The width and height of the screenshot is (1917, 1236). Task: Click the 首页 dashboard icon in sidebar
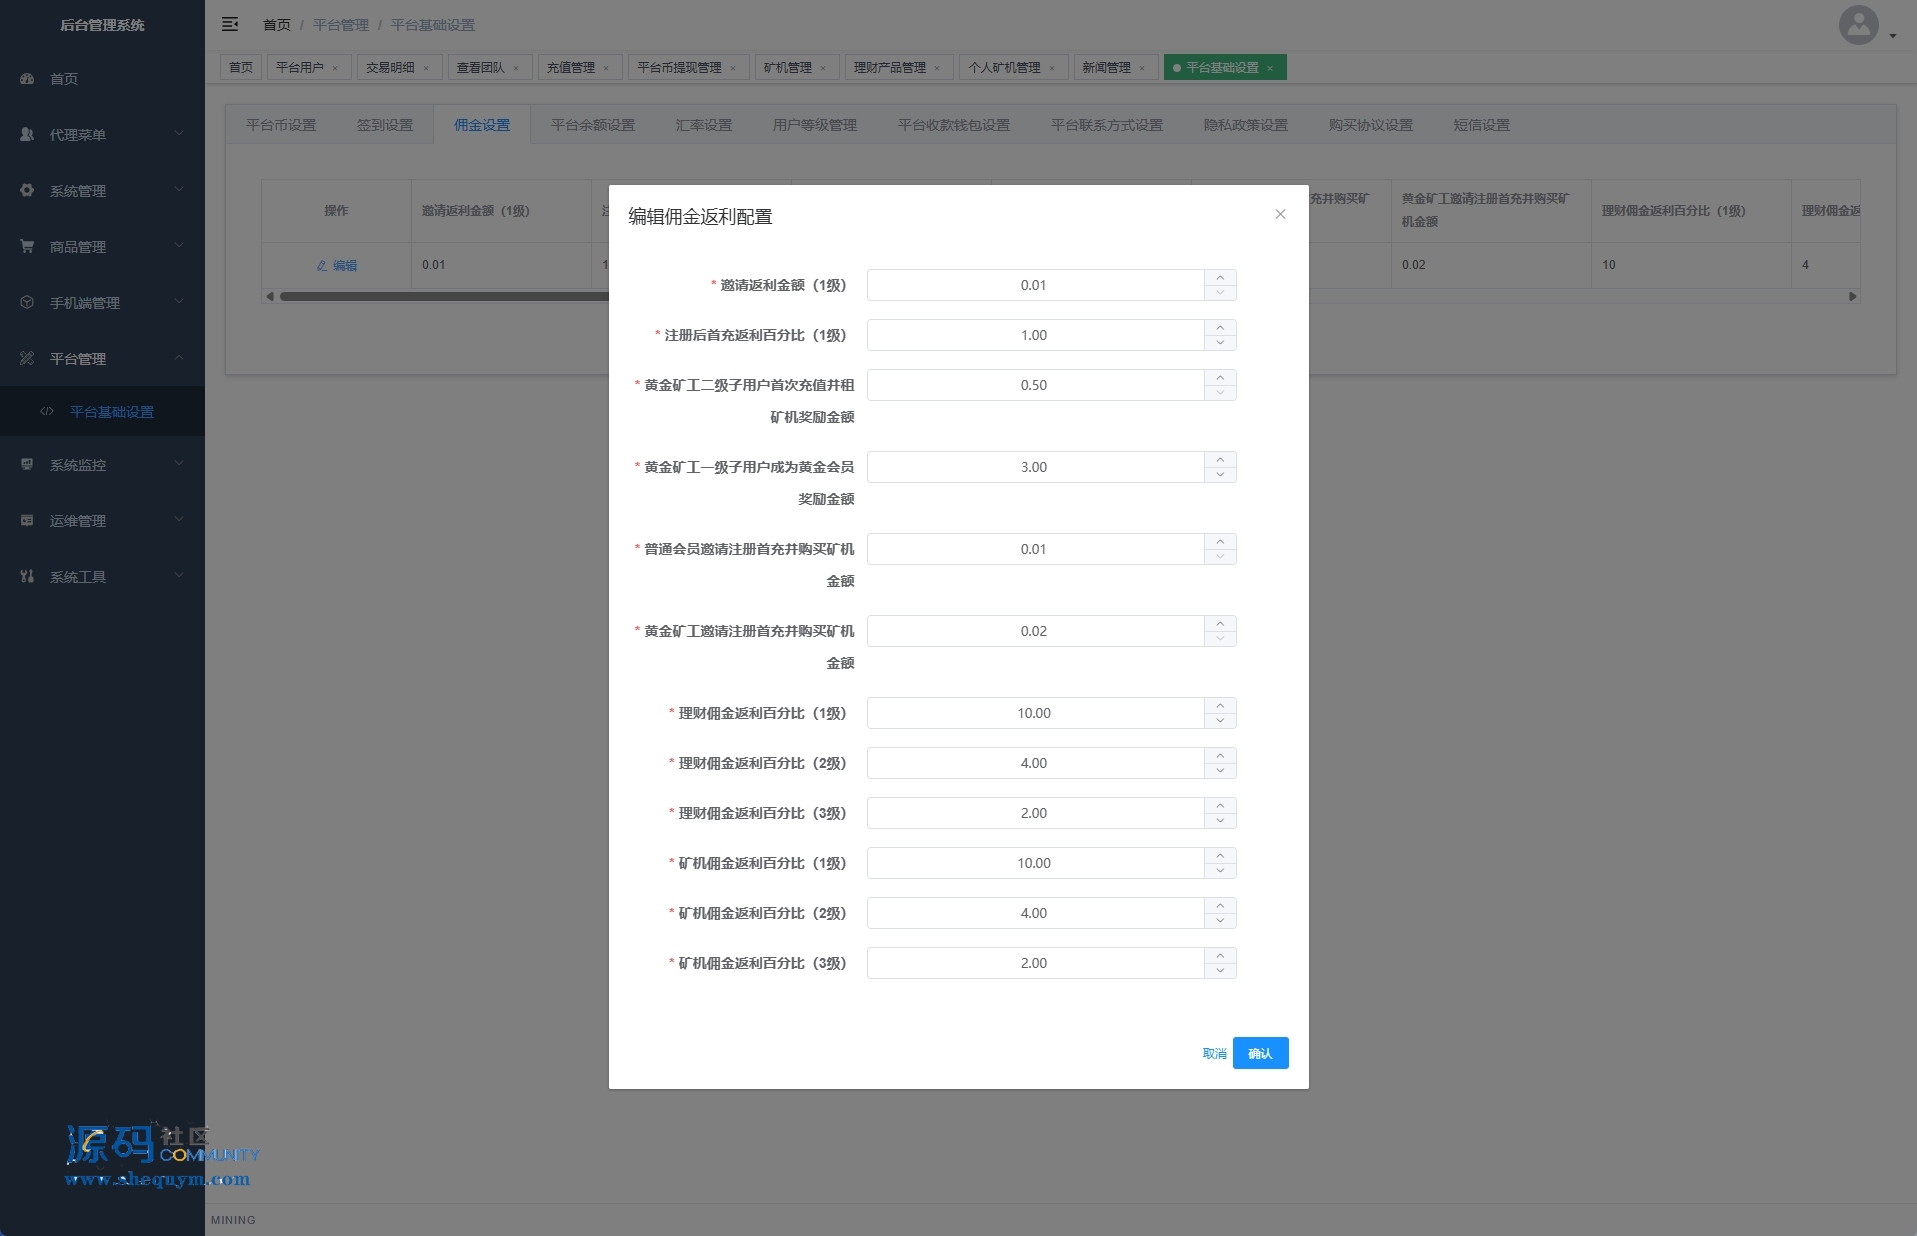[x=27, y=78]
